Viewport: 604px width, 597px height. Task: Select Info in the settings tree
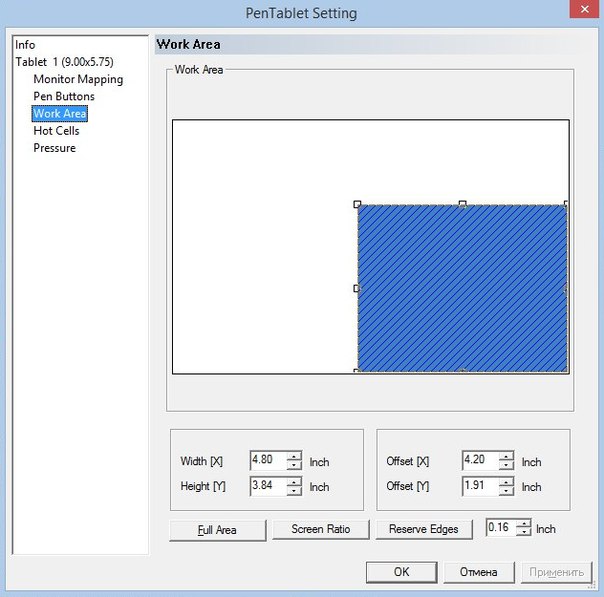(x=25, y=45)
